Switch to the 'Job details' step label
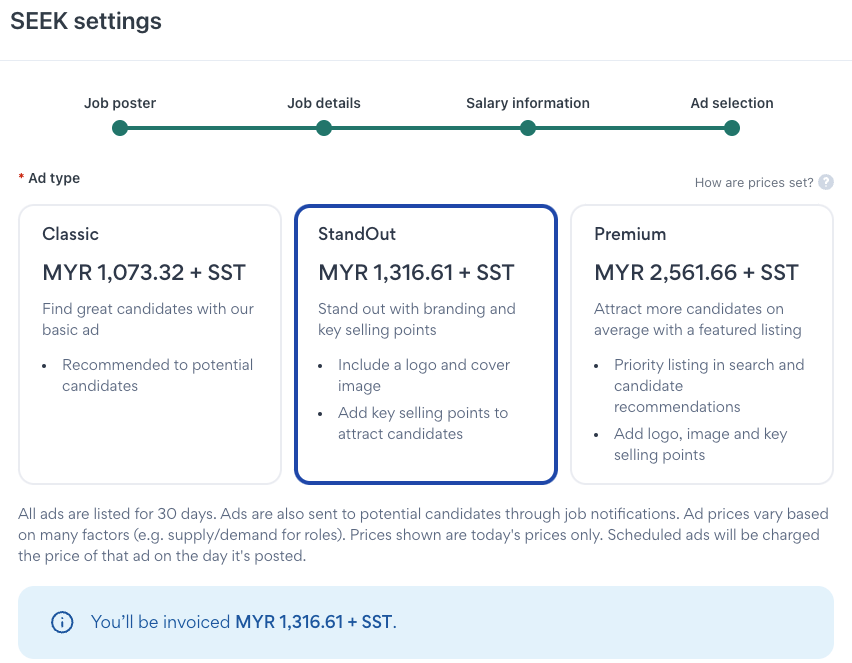This screenshot has height=663, width=852. point(324,103)
